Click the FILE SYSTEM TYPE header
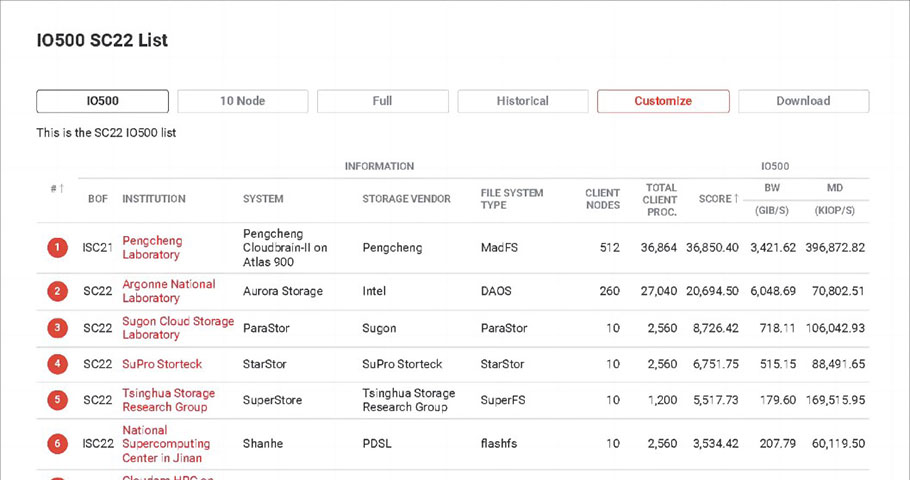This screenshot has width=910, height=480. pos(512,199)
